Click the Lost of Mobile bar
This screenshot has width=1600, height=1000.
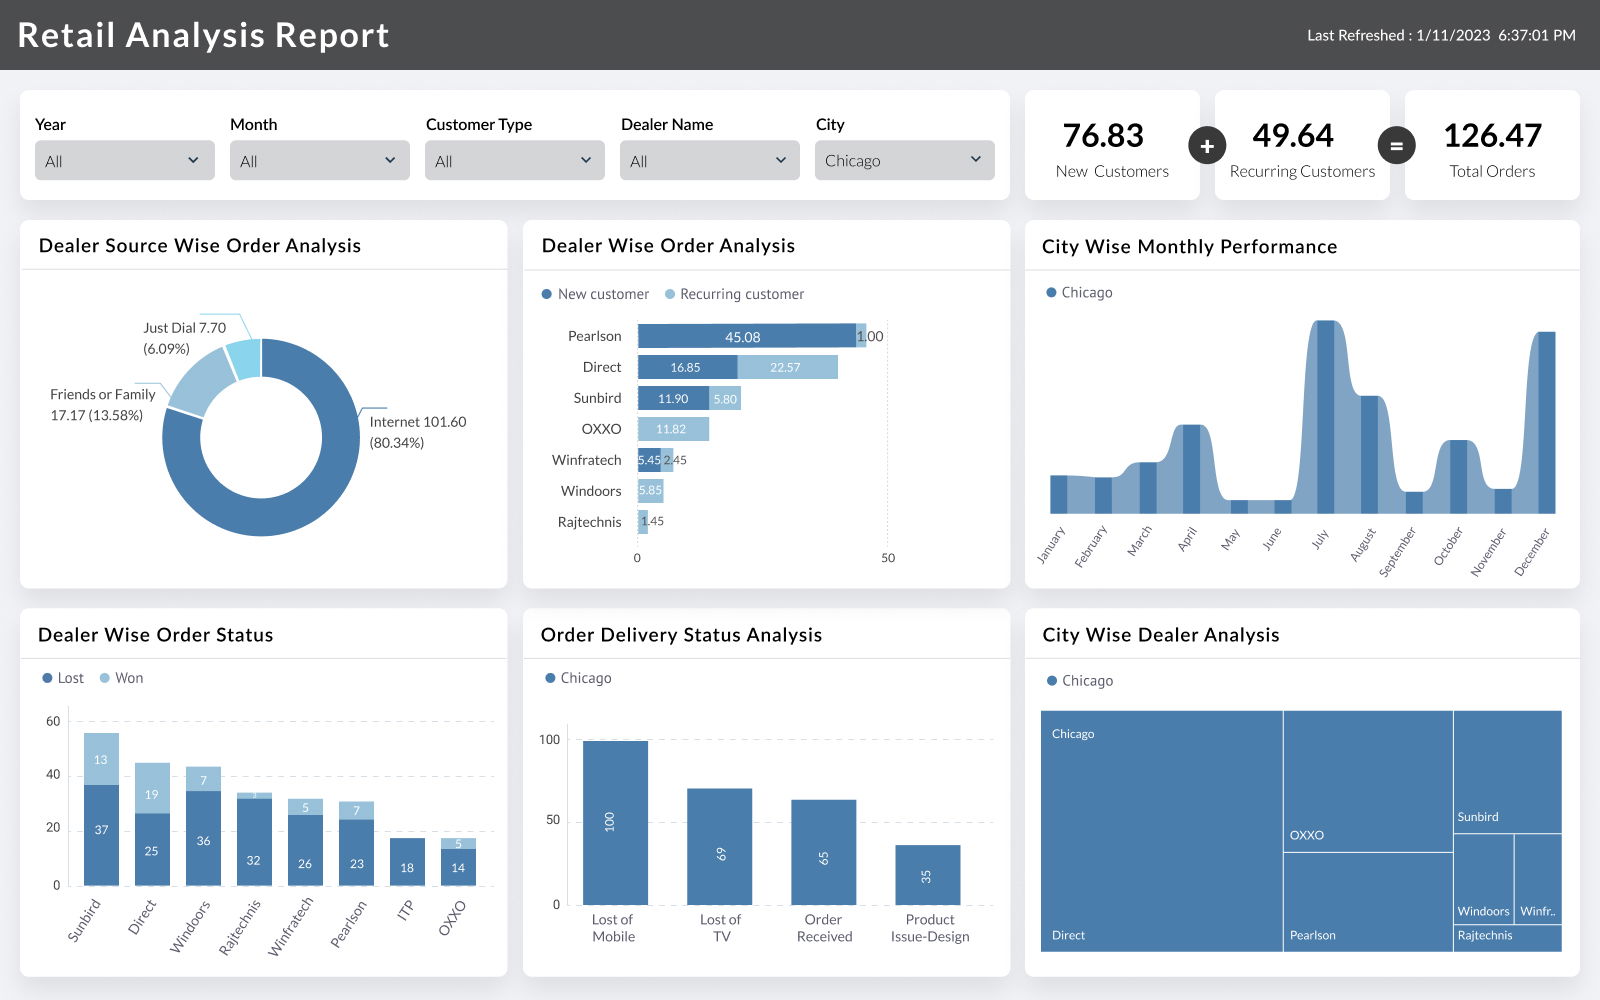[615, 822]
